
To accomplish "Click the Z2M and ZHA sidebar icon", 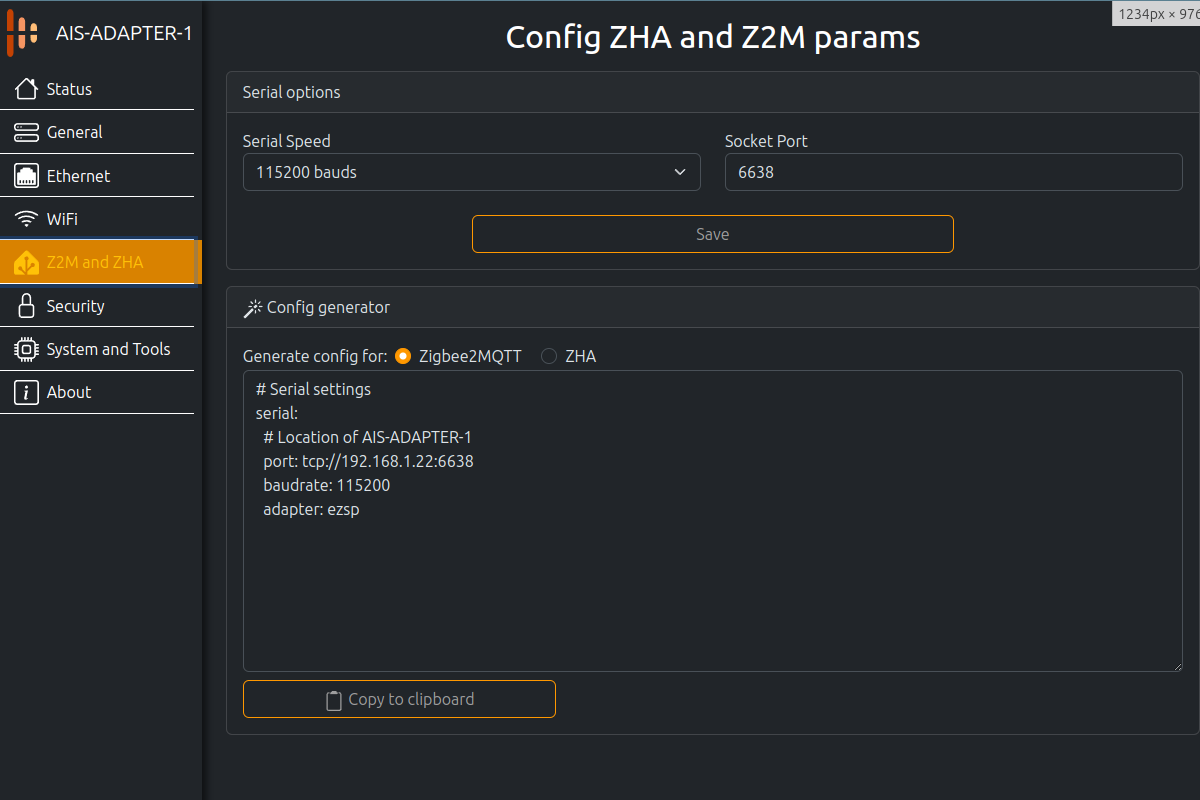I will pyautogui.click(x=27, y=263).
